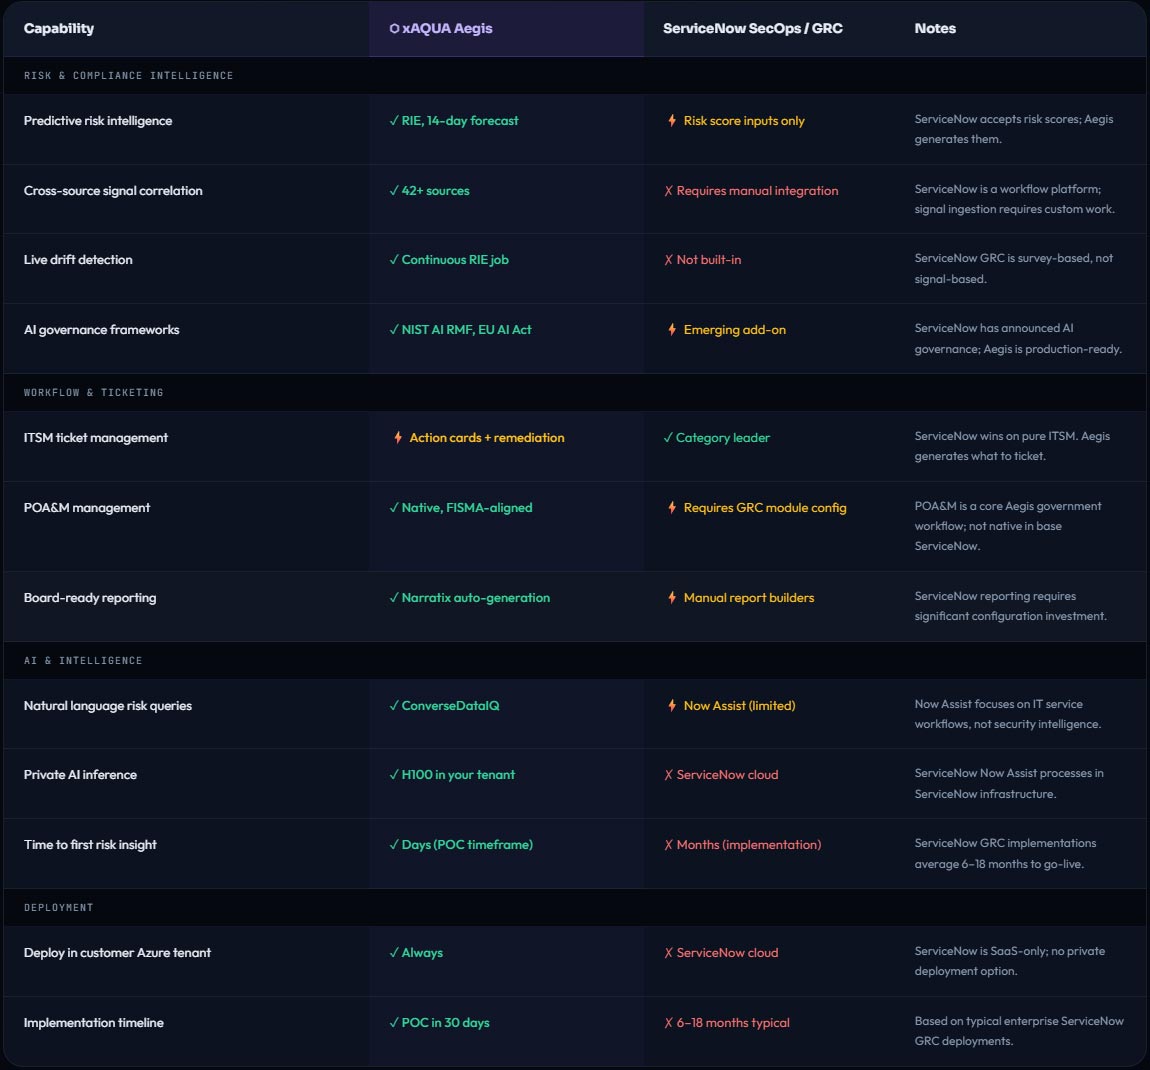1150x1070 pixels.
Task: Select the Private AI inference row label
Action: (80, 775)
